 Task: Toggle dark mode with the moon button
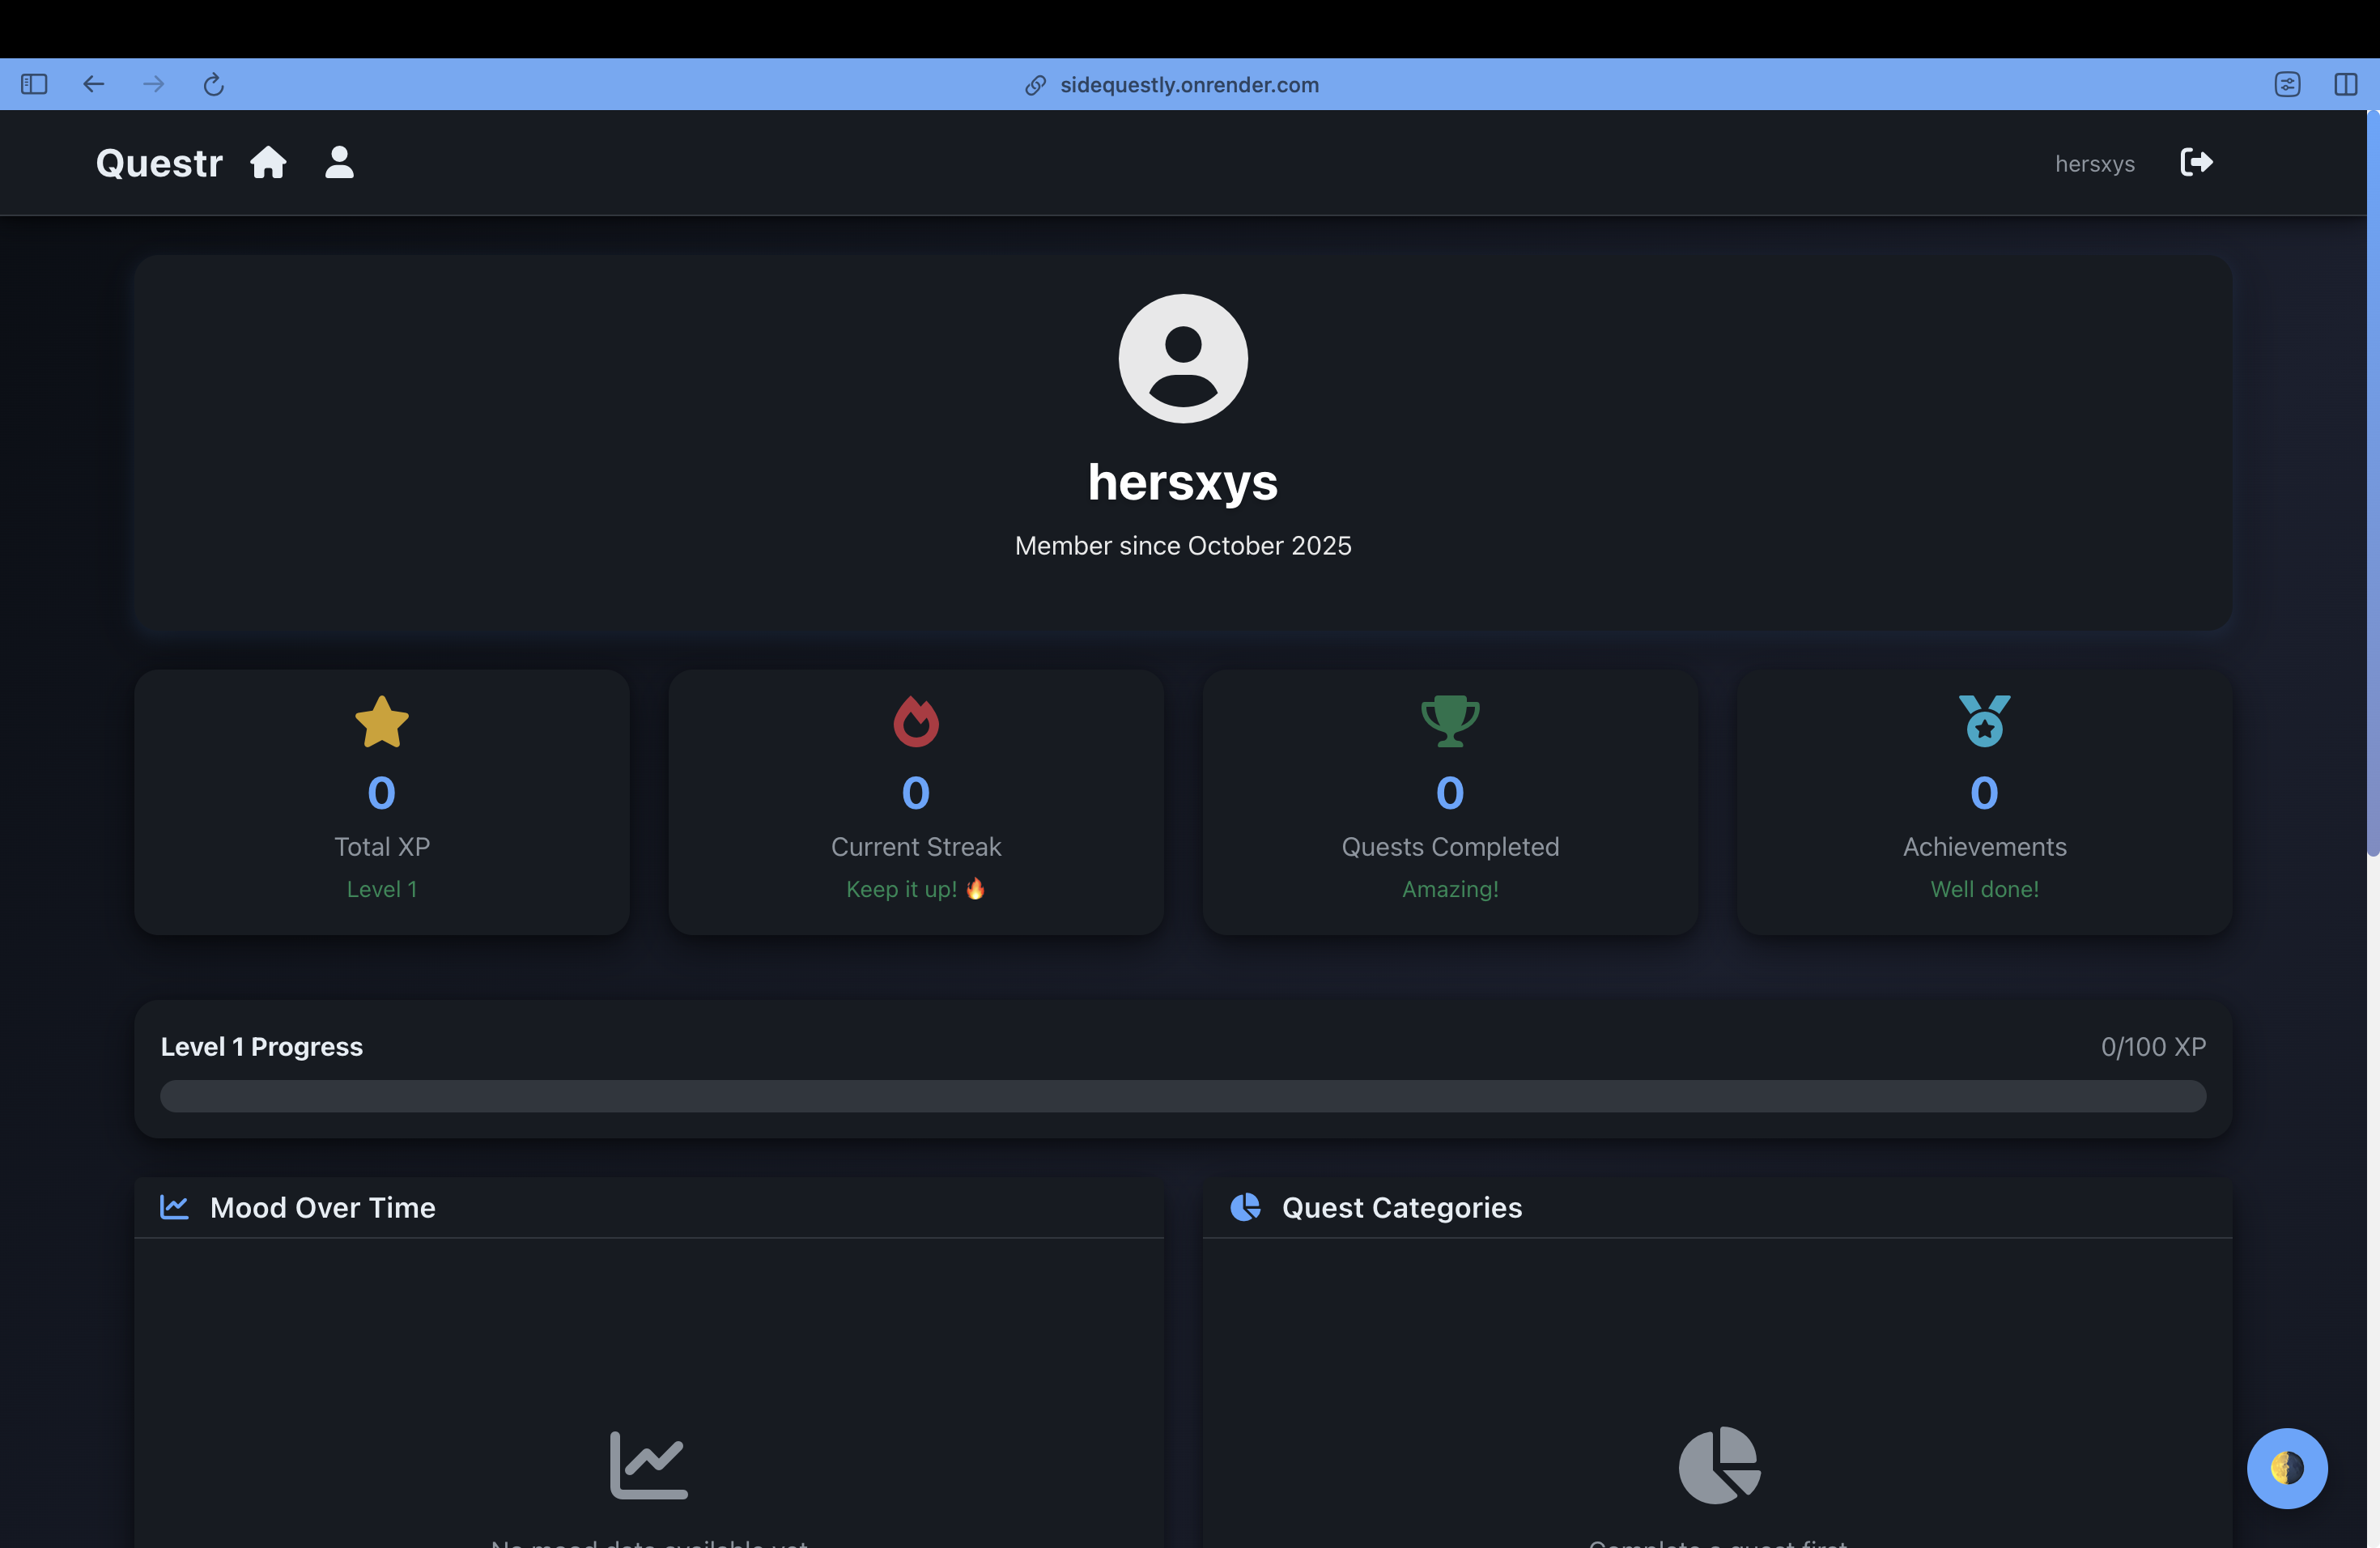[x=2286, y=1467]
